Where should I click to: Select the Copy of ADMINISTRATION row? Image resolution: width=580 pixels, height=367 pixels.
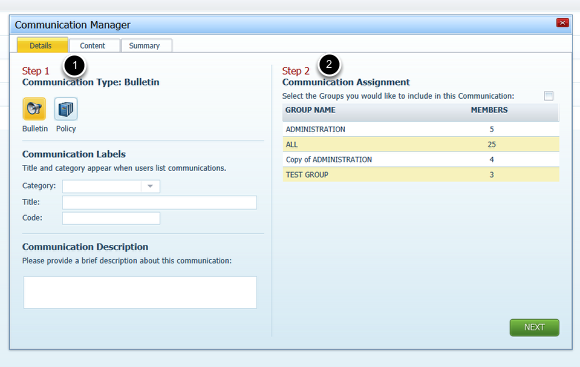[421, 159]
